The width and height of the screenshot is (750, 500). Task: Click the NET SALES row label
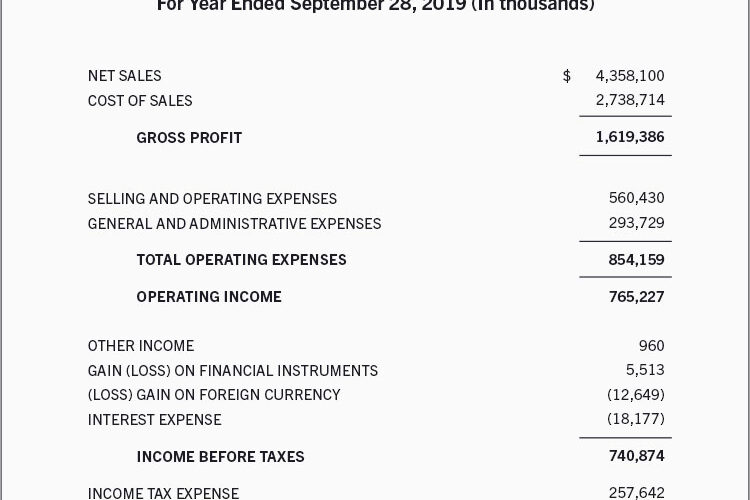[x=124, y=76]
